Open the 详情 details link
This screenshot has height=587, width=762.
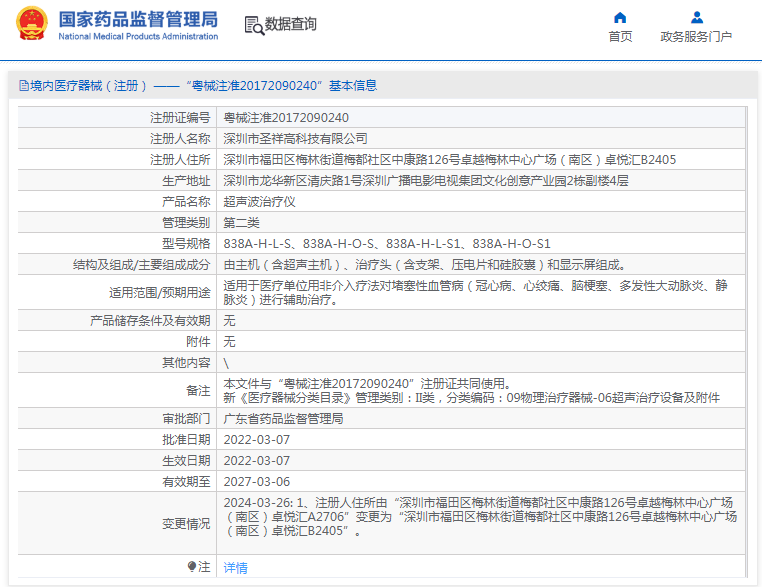[235, 568]
